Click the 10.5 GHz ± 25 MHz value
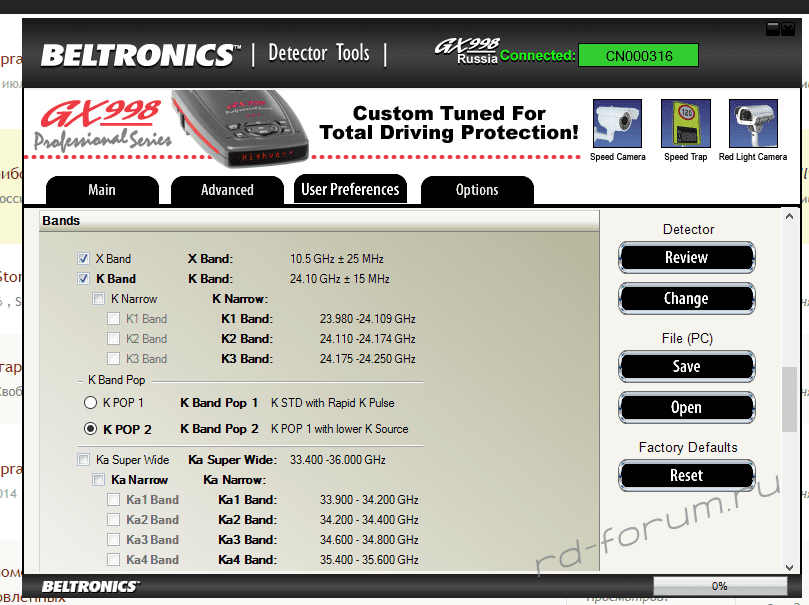The width and height of the screenshot is (809, 605). click(x=337, y=258)
